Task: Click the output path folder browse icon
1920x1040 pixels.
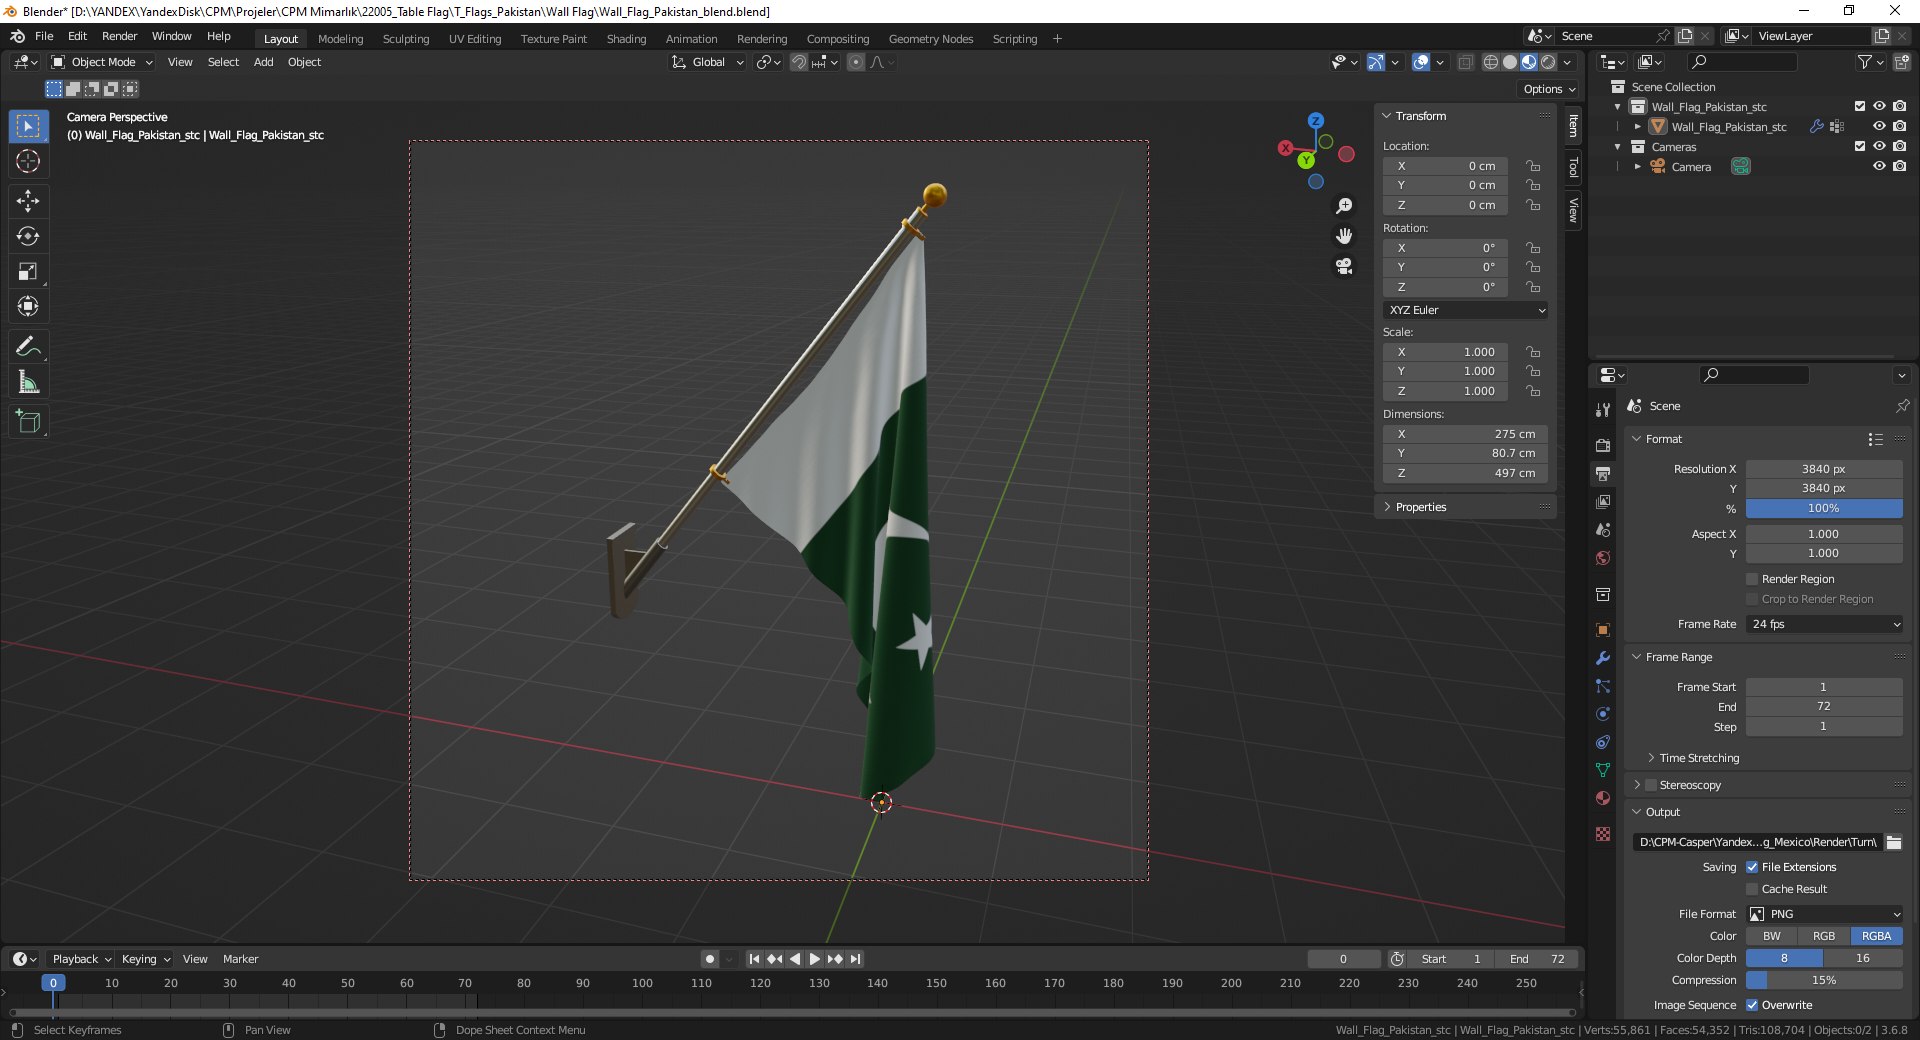Action: point(1894,842)
